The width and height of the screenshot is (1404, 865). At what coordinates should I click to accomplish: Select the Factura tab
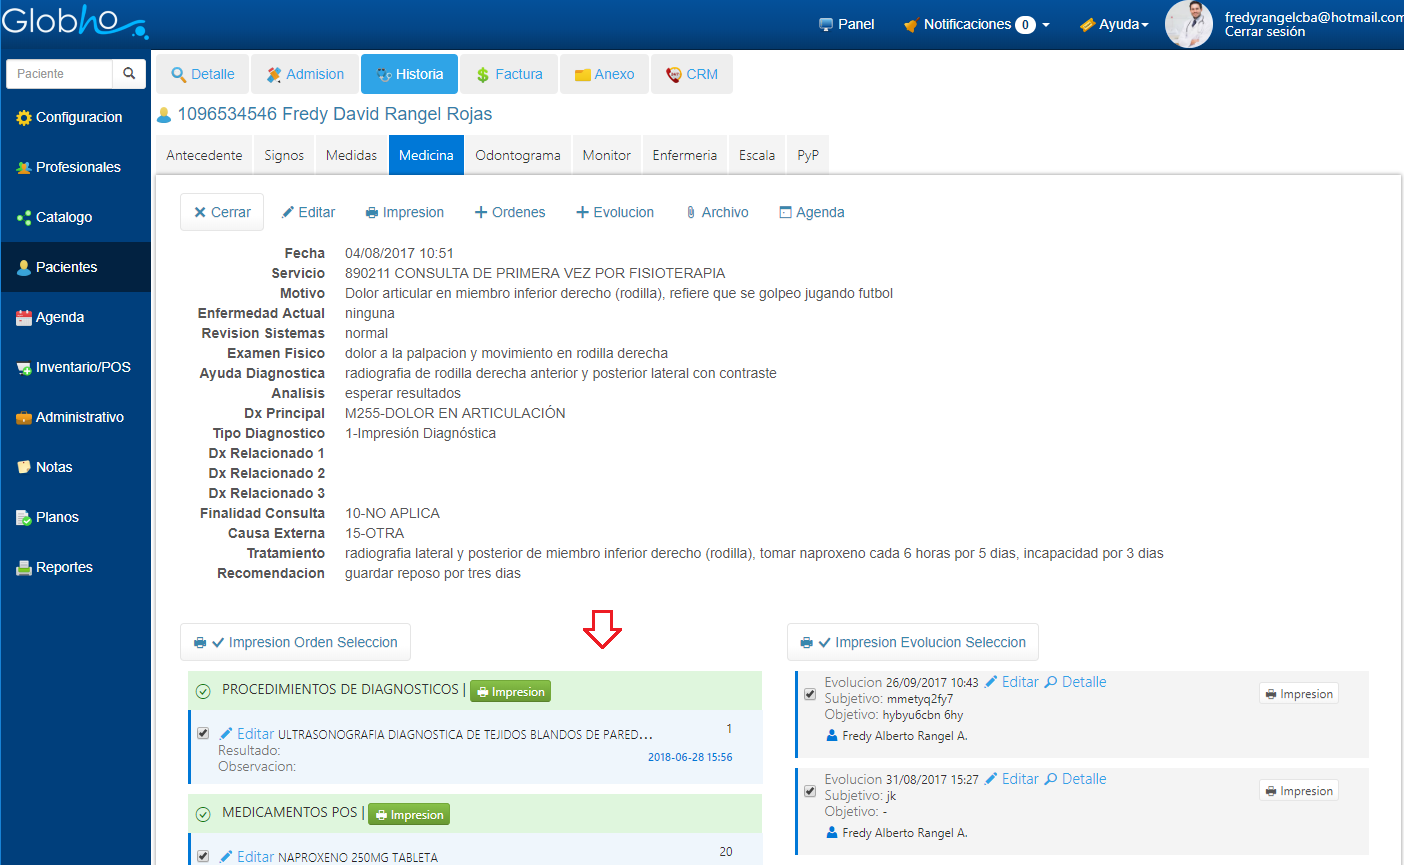click(509, 74)
